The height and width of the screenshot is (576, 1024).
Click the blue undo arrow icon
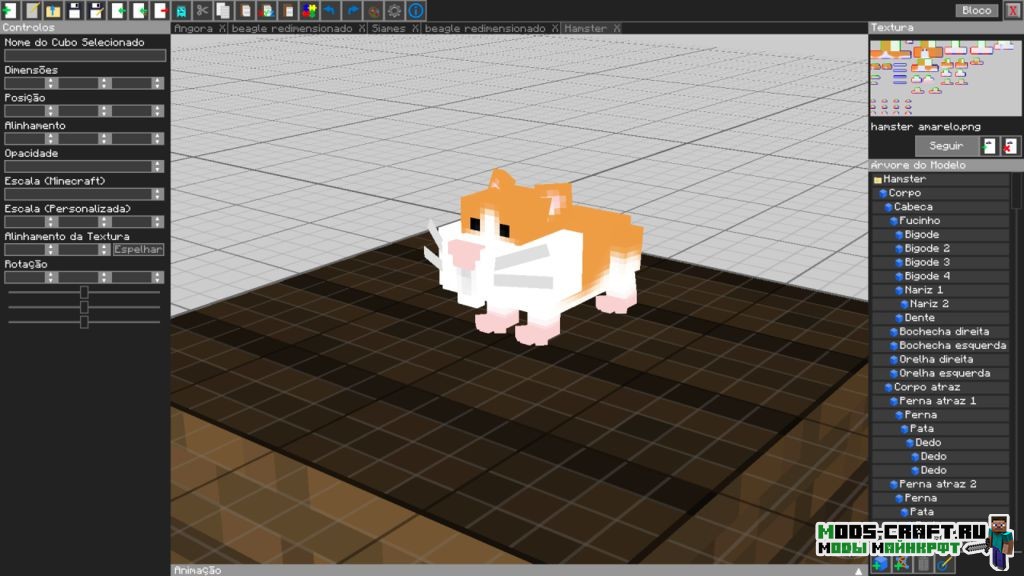330,11
